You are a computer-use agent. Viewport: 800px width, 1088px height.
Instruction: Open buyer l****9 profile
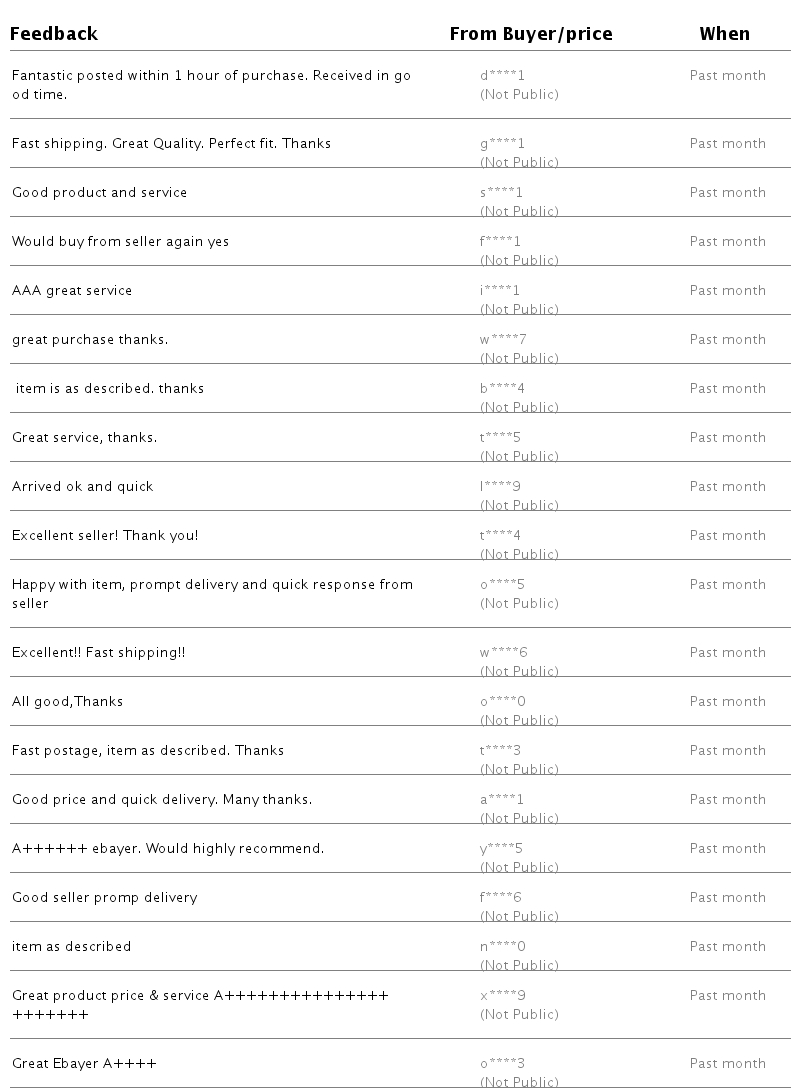(x=500, y=486)
